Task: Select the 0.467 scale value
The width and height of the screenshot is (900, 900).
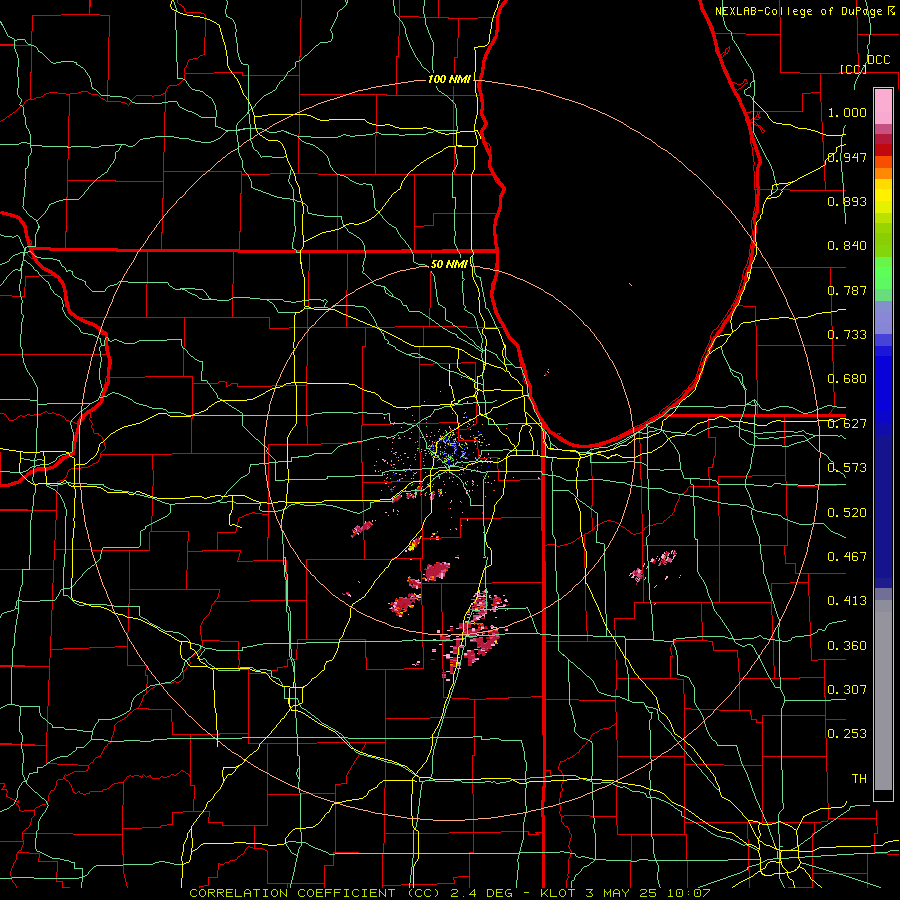Action: 847,556
